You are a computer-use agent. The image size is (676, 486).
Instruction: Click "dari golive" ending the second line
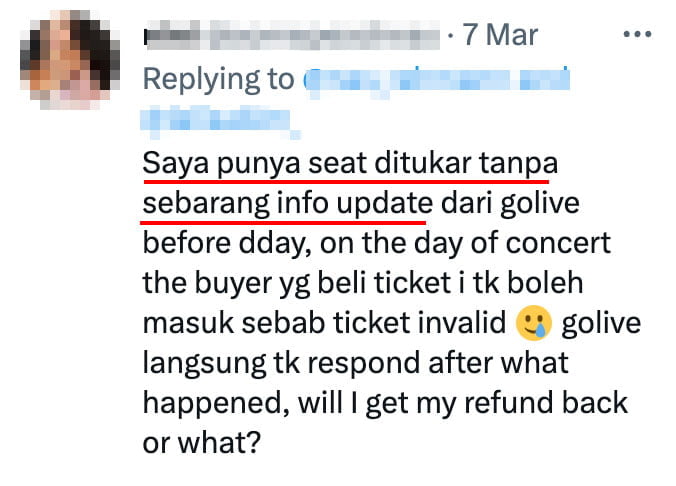(510, 204)
